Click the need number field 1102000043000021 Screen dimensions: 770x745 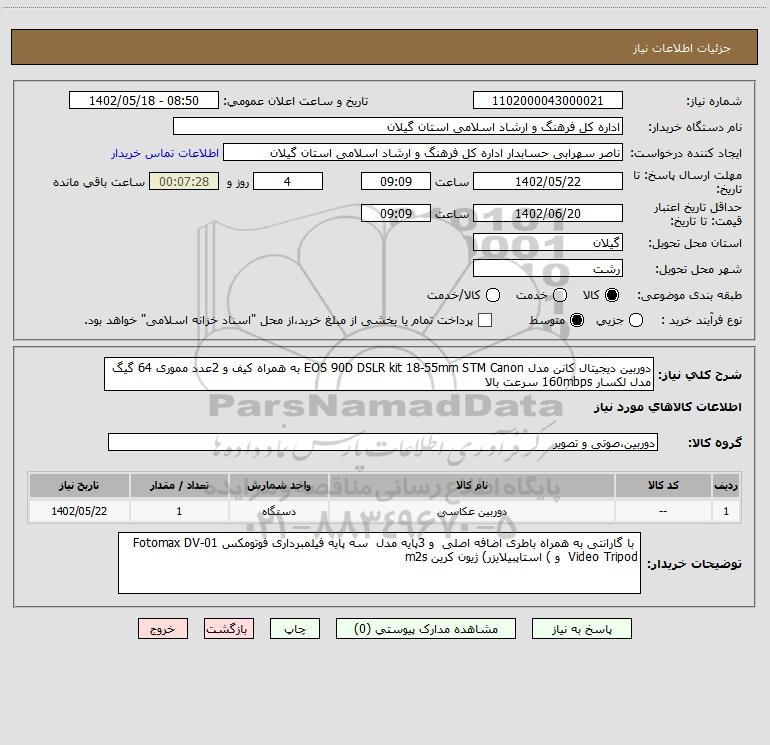click(x=548, y=101)
